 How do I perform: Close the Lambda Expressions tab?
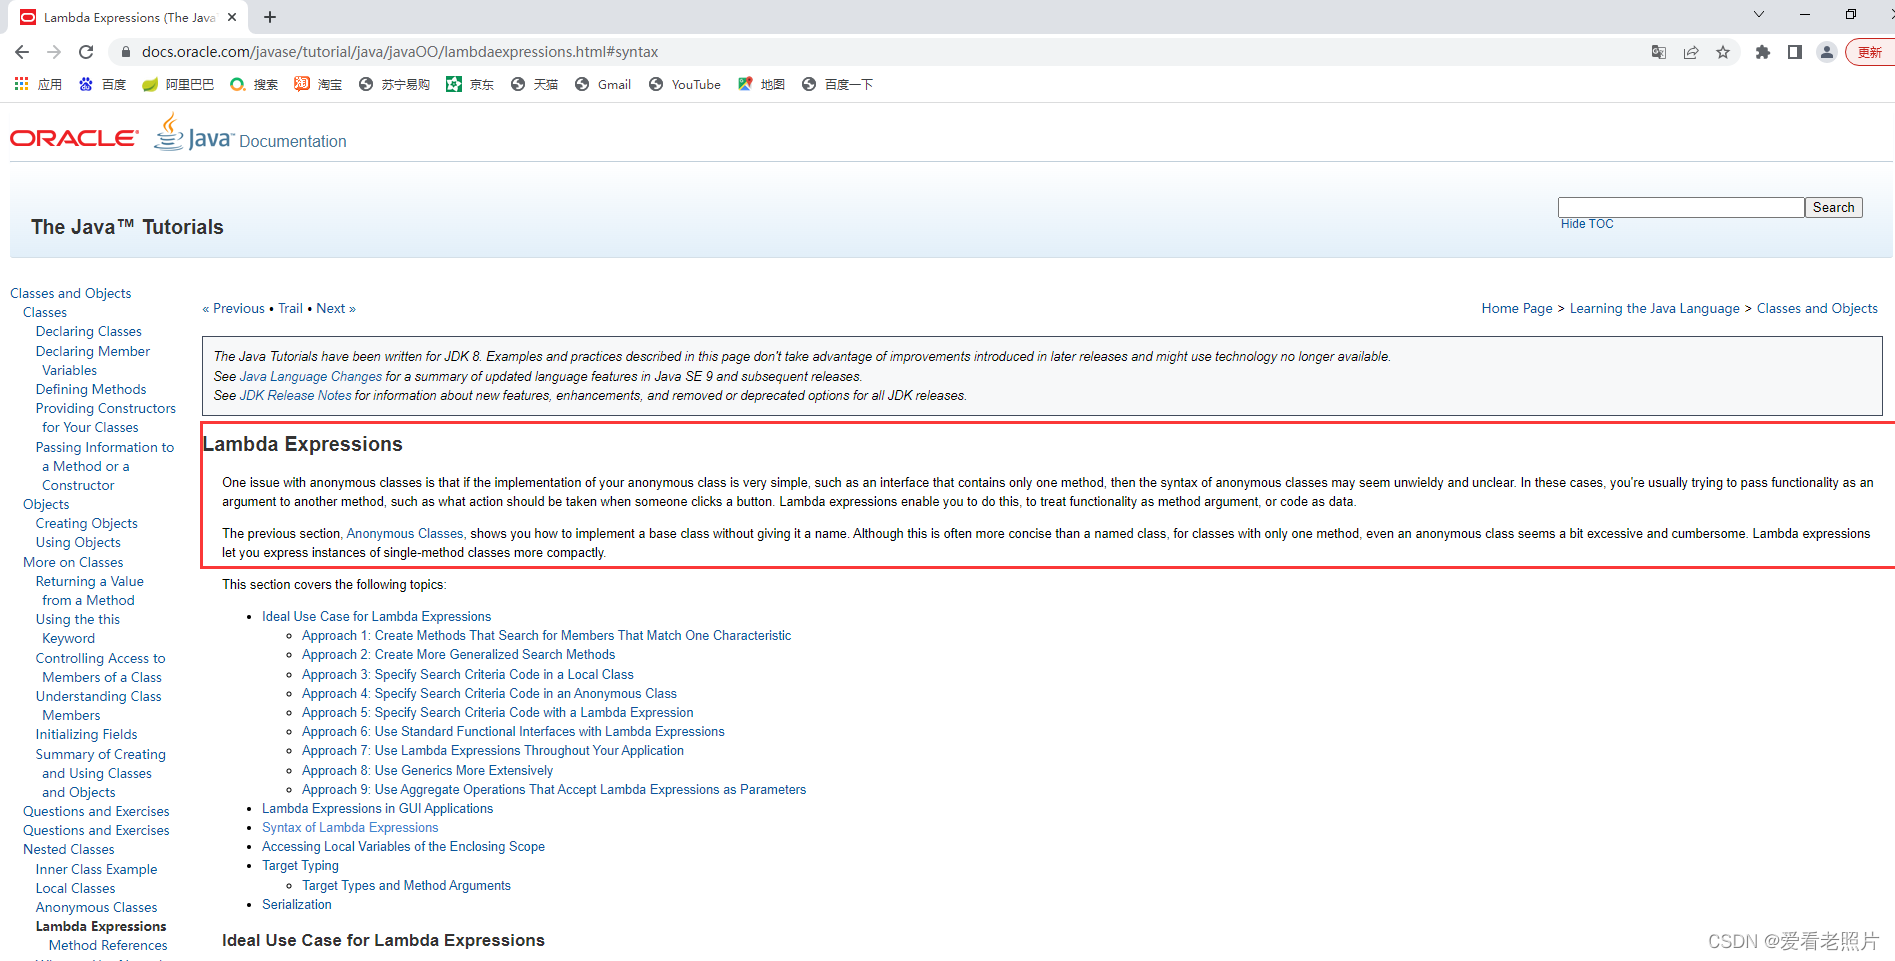[232, 17]
